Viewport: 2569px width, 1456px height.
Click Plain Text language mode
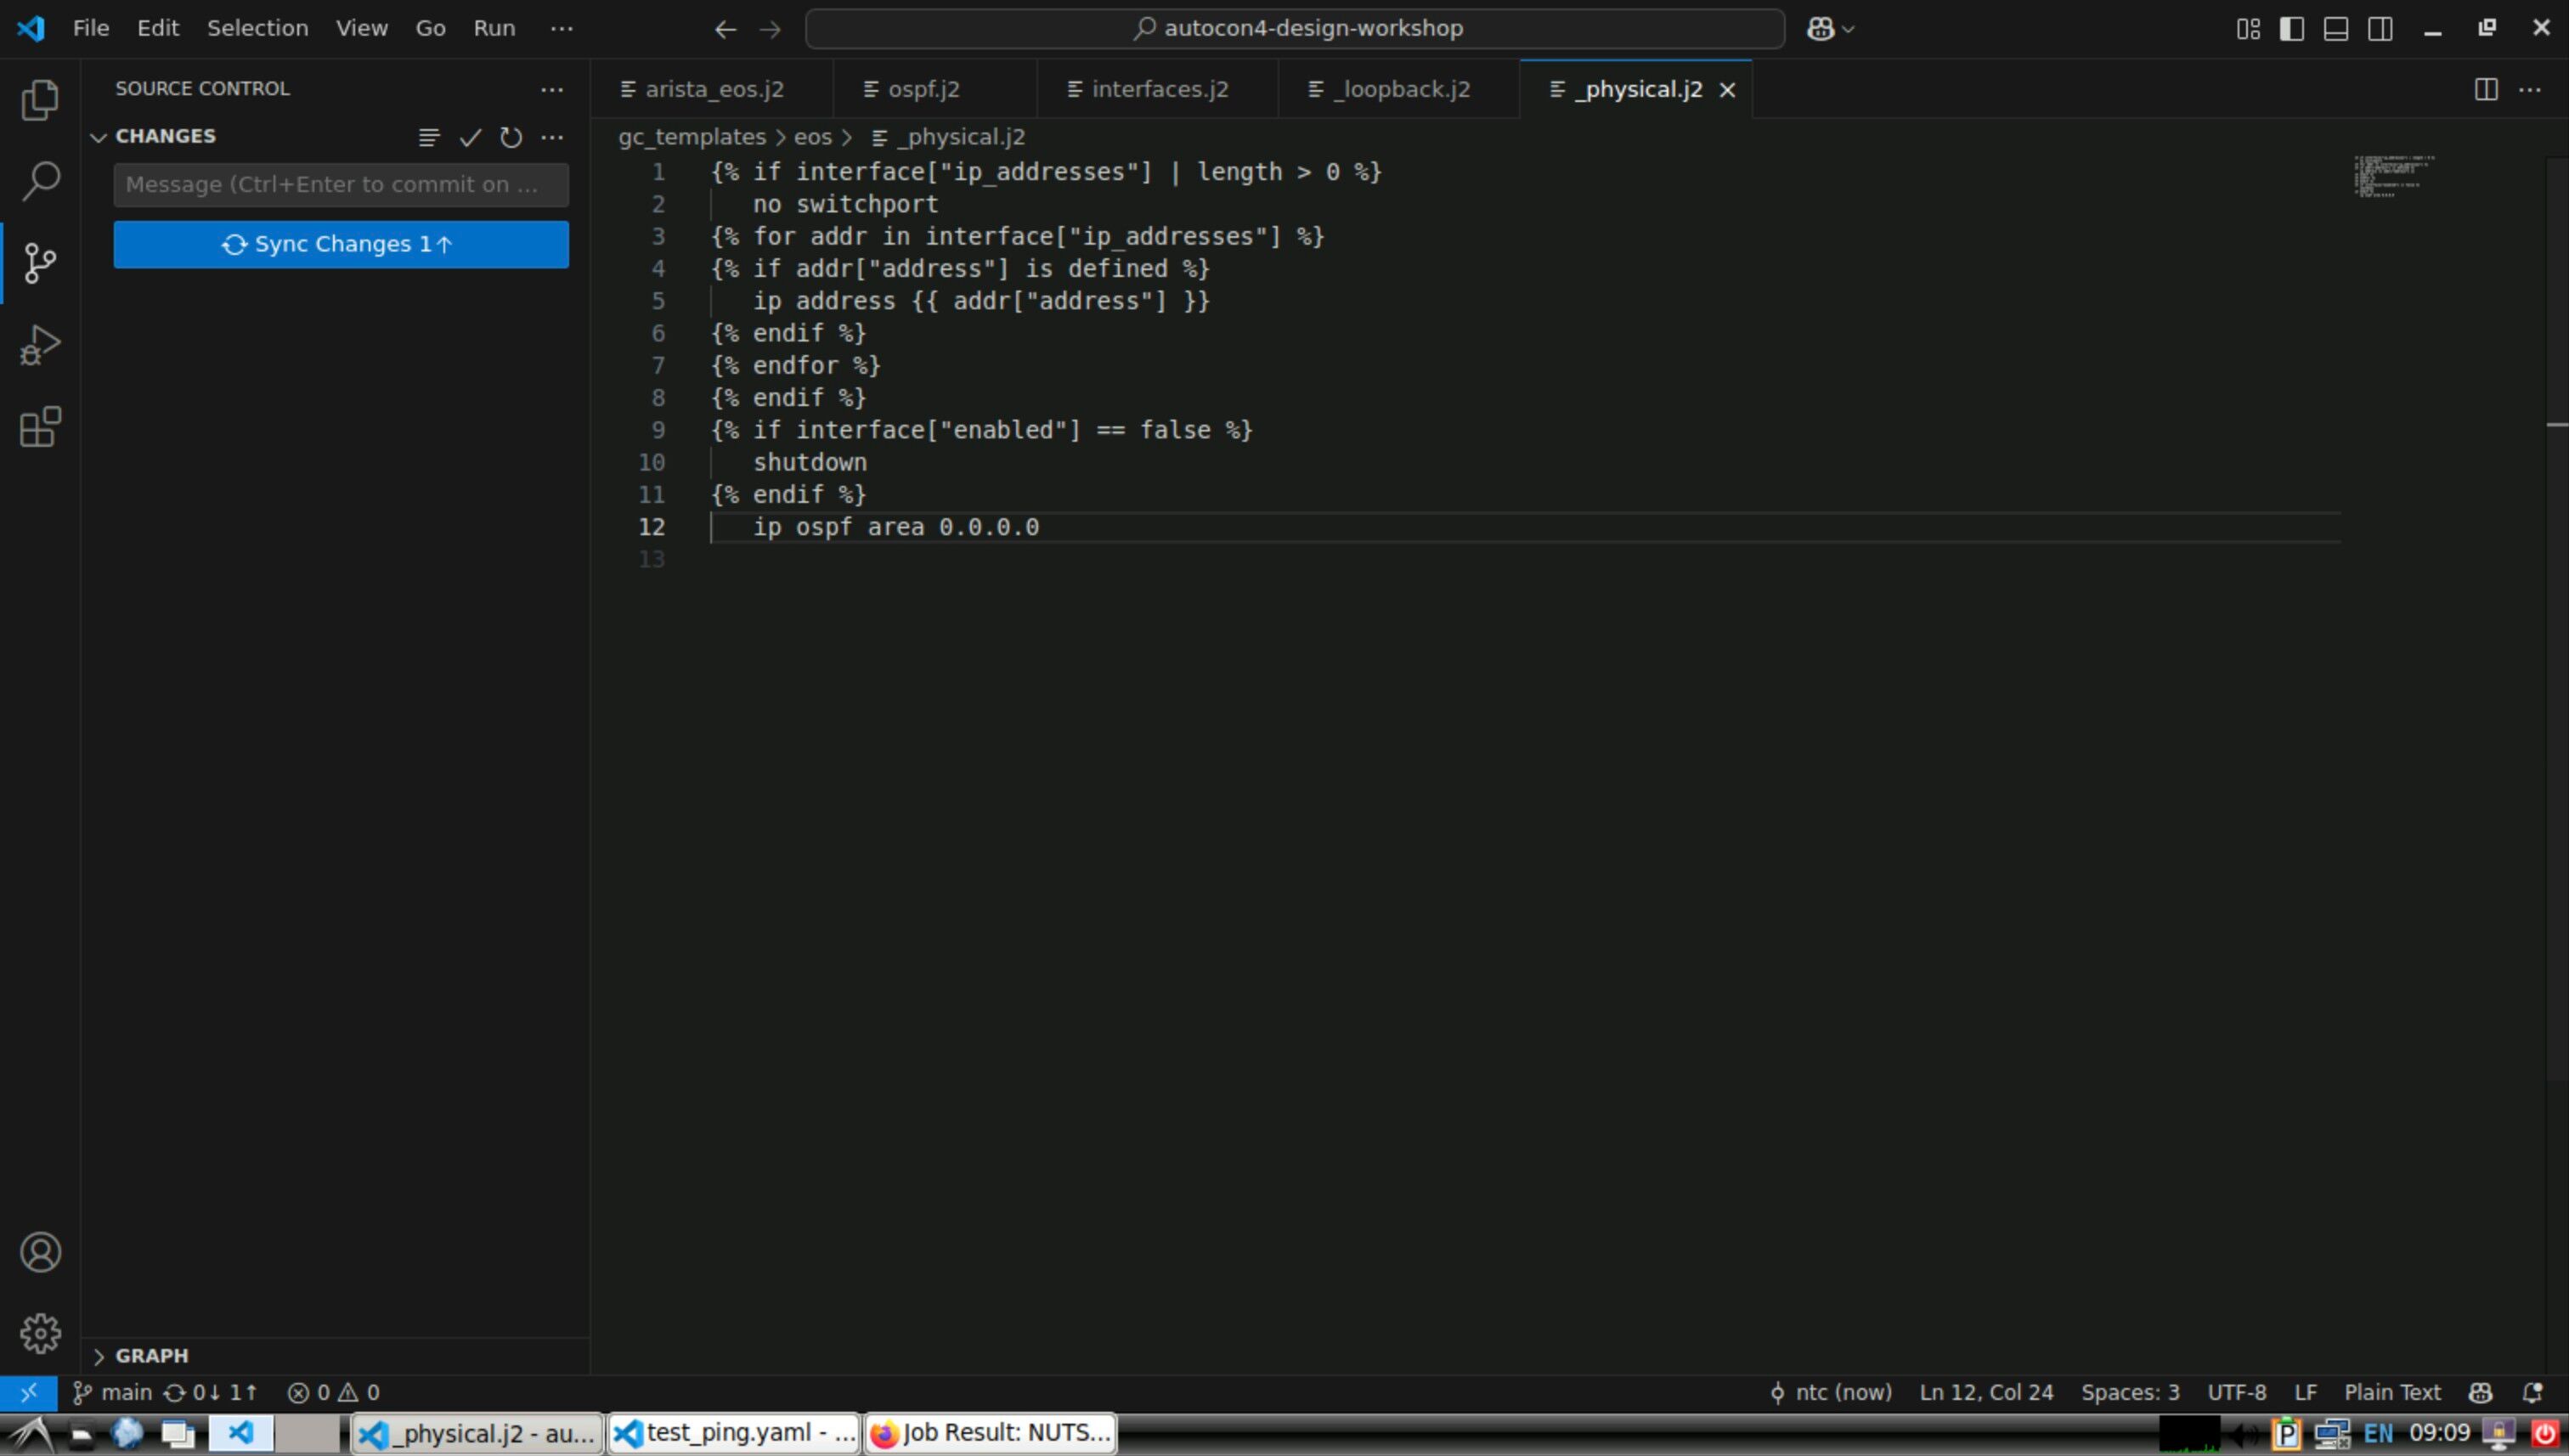click(2391, 1392)
